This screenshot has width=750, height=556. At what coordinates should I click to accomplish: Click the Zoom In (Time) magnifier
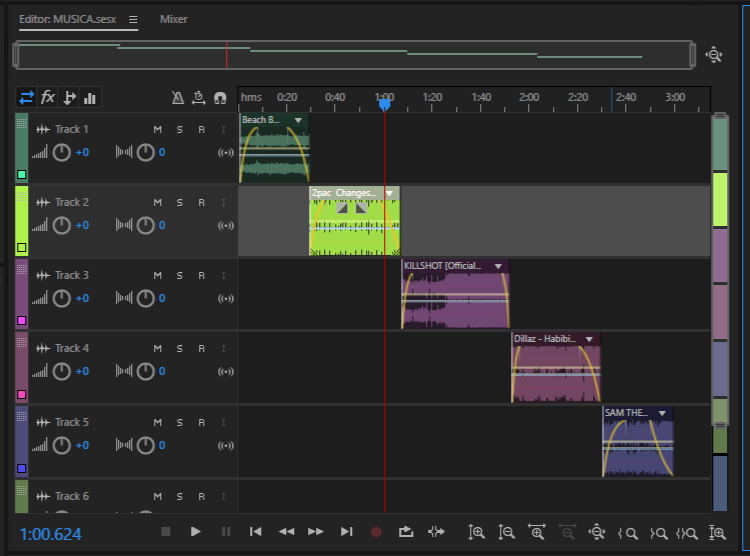pos(477,532)
